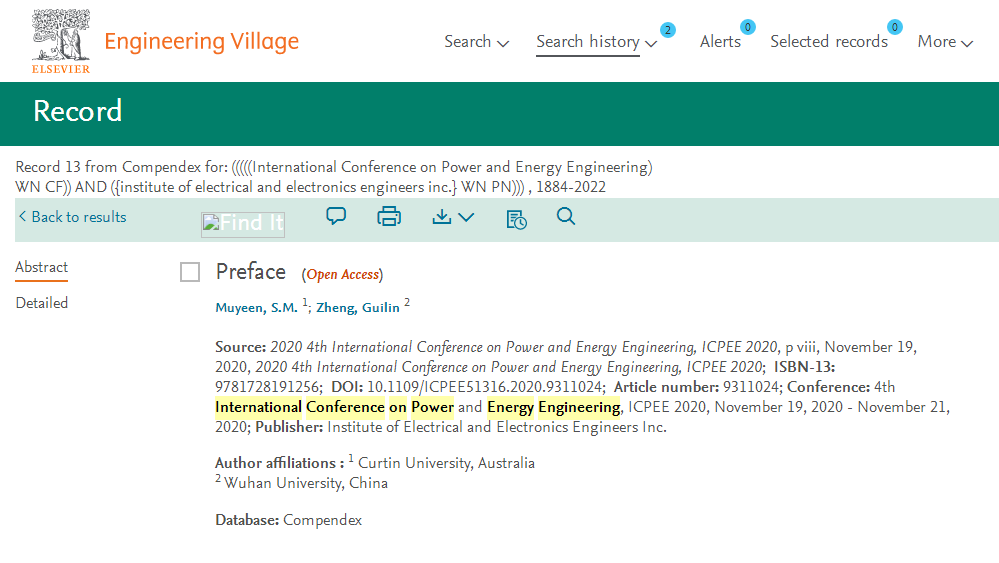Click the magnifying glass search icon
This screenshot has height=563, width=999.
[x=566, y=216]
